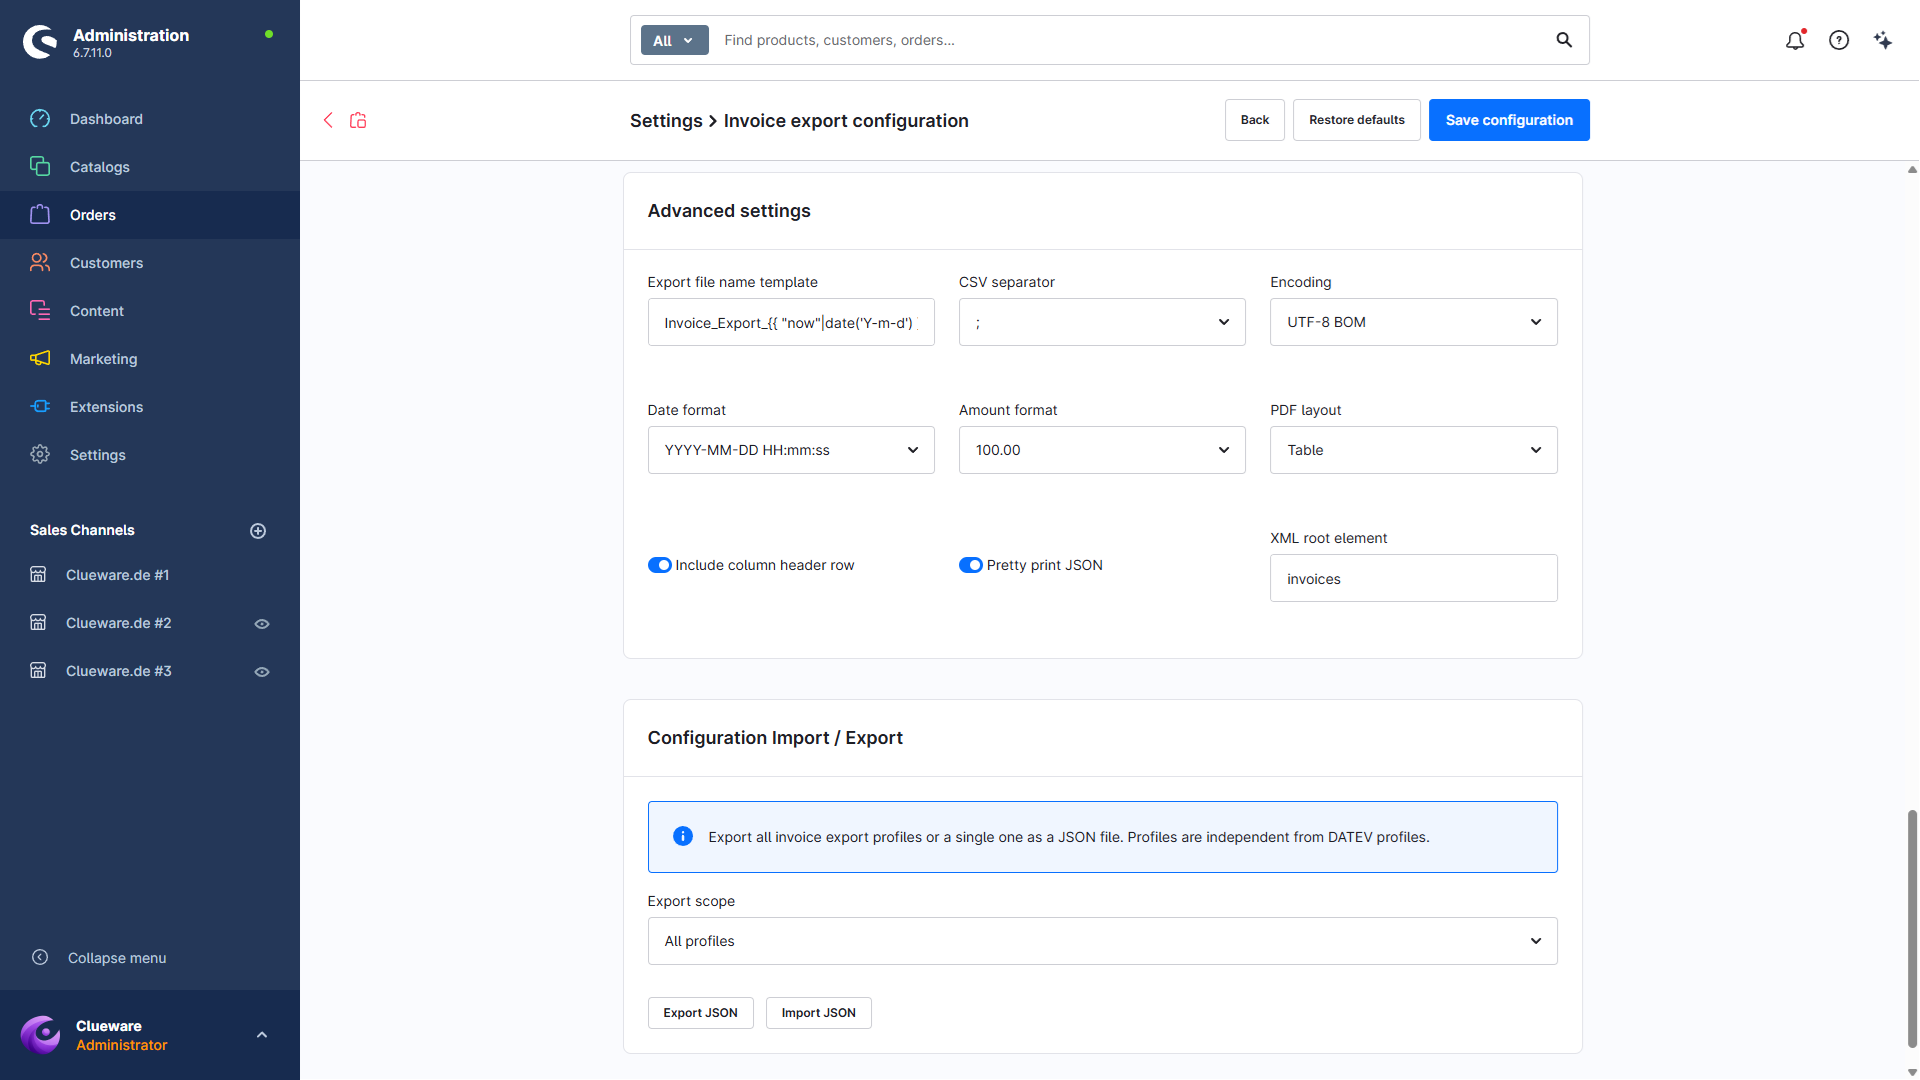Toggle Pretty print JSON switch

pos(970,565)
